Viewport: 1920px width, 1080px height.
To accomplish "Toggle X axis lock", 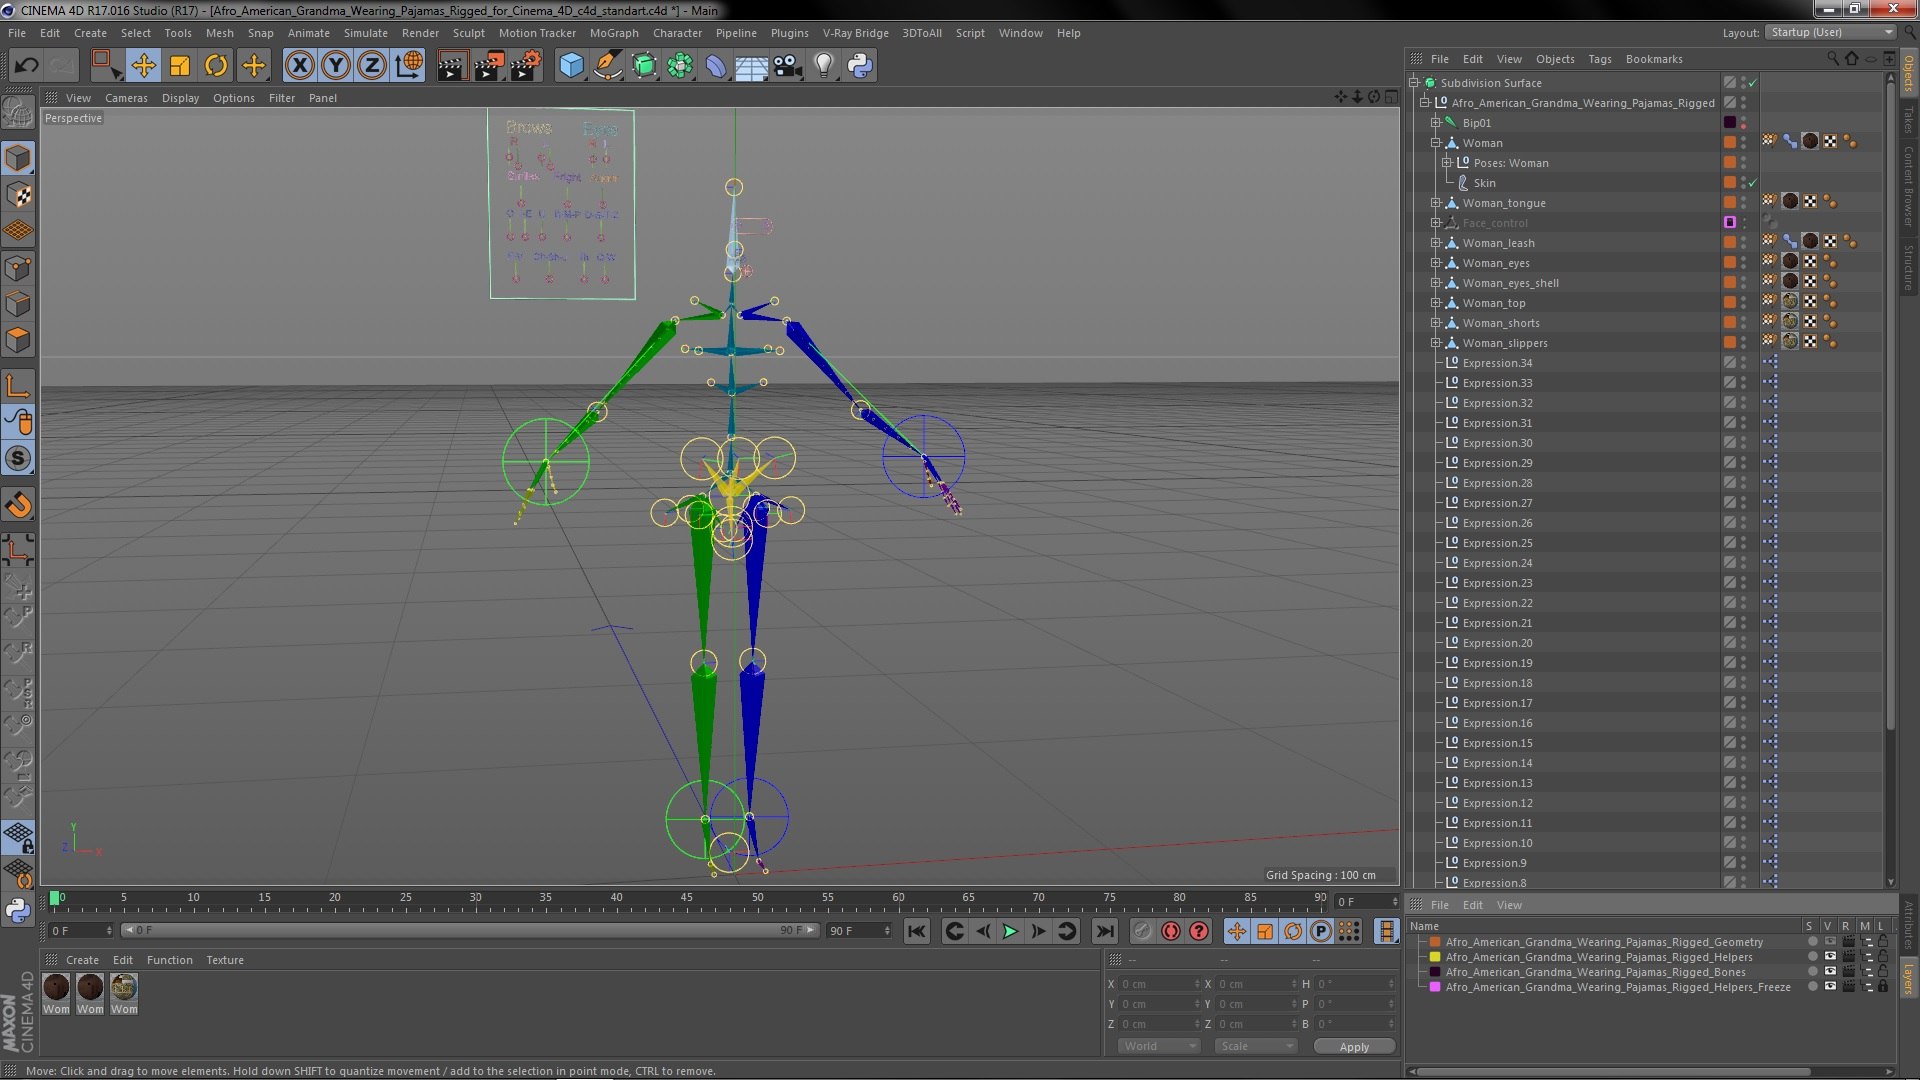I will click(x=299, y=66).
